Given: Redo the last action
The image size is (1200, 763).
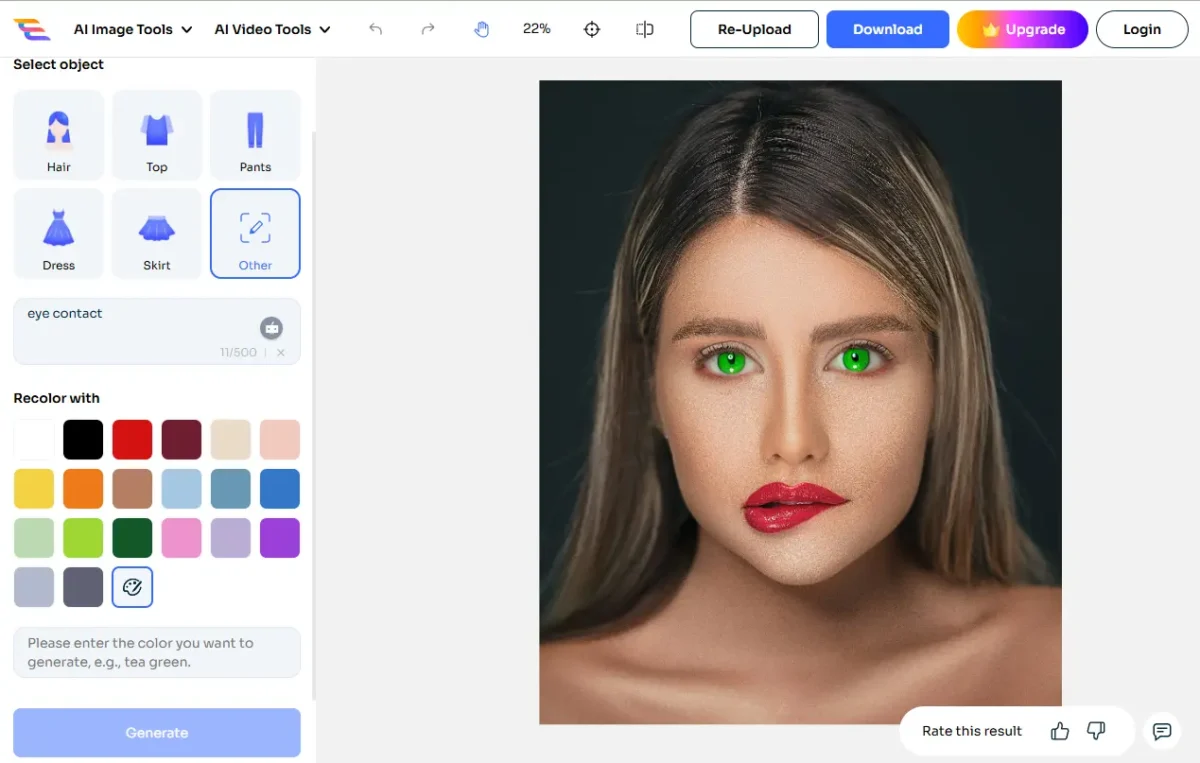Looking at the screenshot, I should (428, 29).
